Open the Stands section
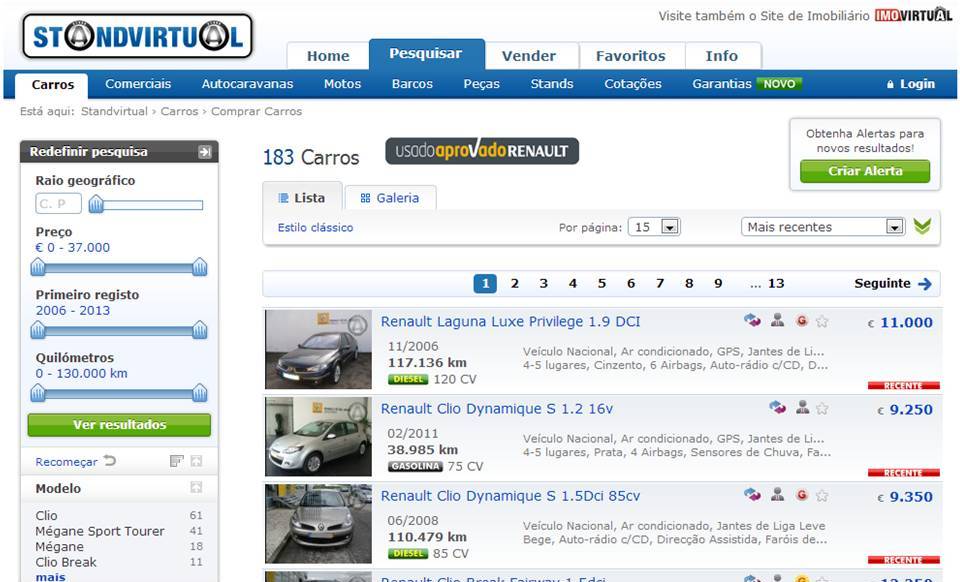 (552, 84)
